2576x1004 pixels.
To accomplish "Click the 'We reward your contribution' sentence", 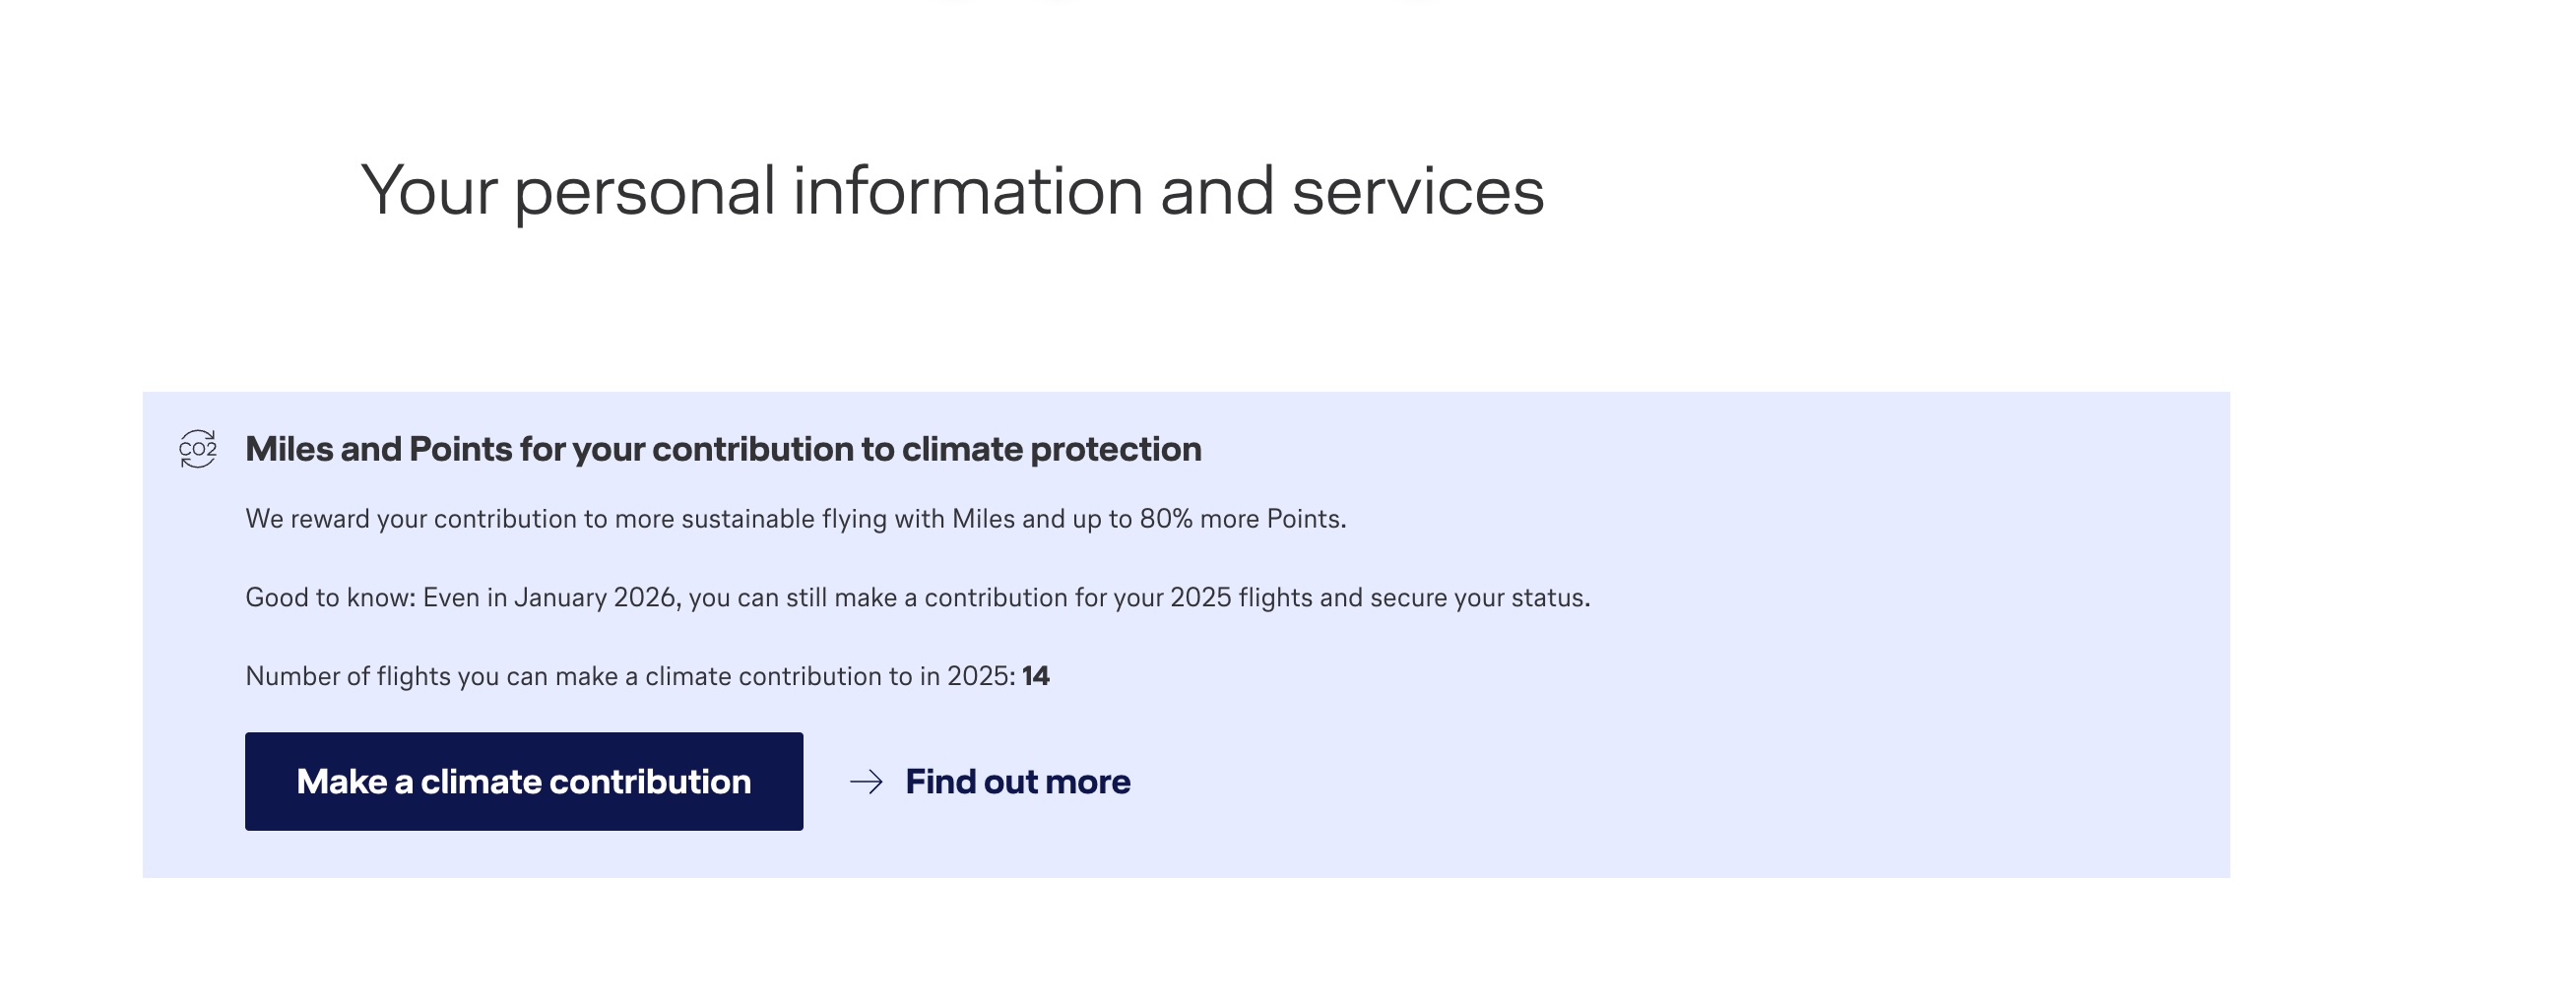I will click(x=795, y=519).
